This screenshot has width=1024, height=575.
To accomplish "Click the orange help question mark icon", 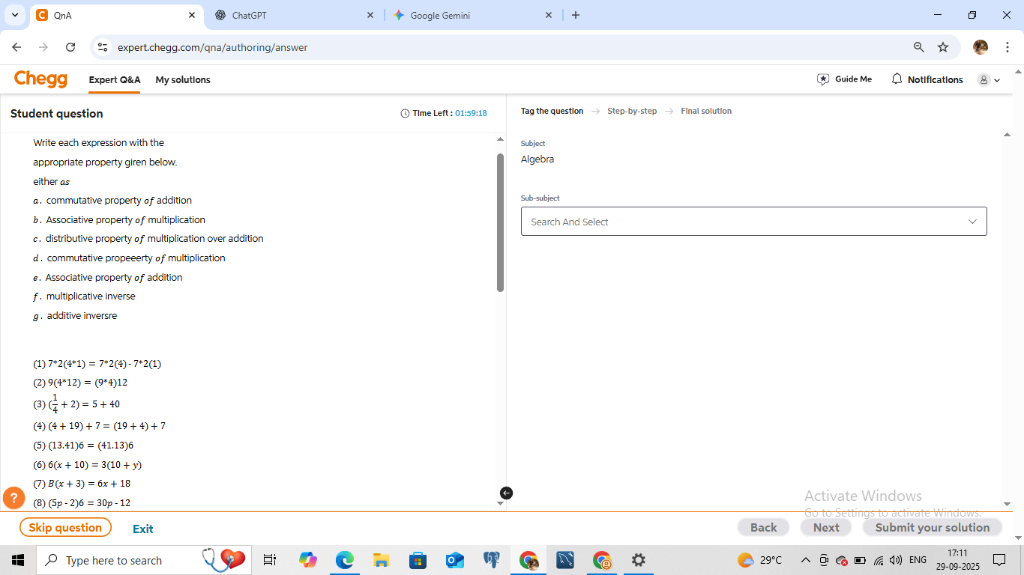I will pos(14,497).
